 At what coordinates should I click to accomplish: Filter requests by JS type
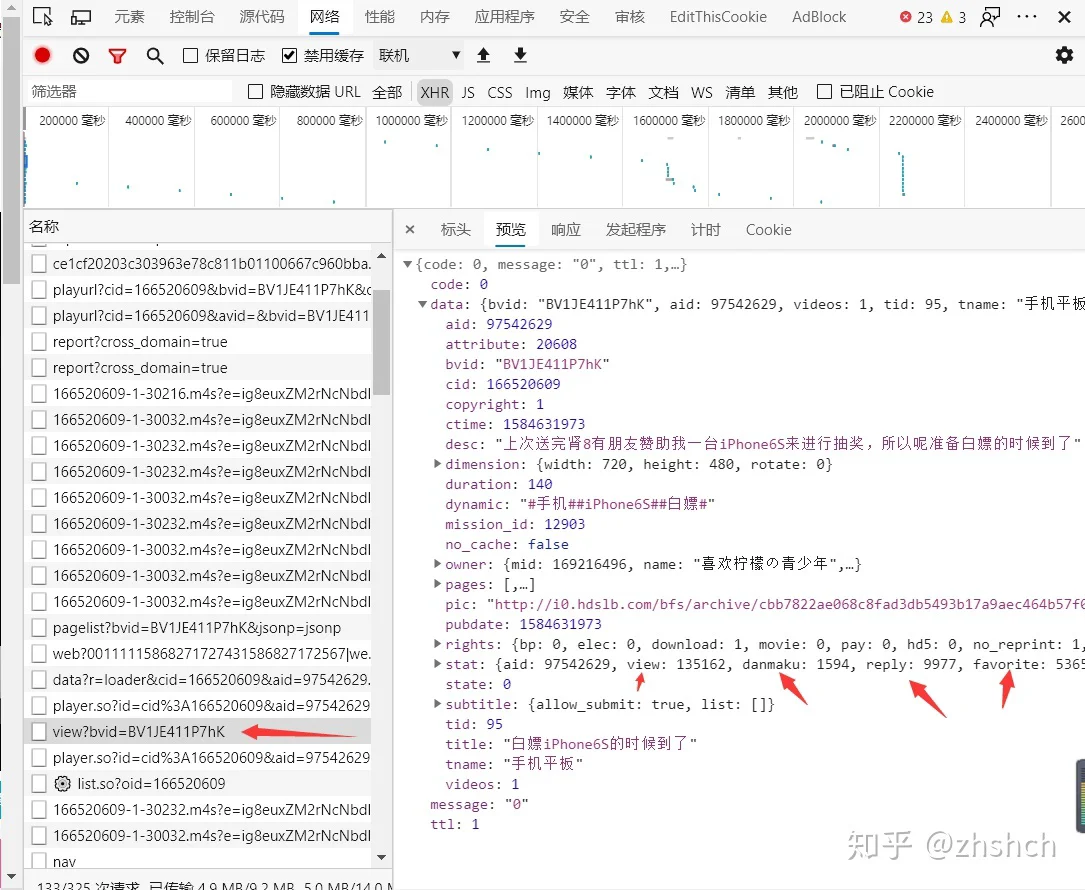click(x=468, y=92)
